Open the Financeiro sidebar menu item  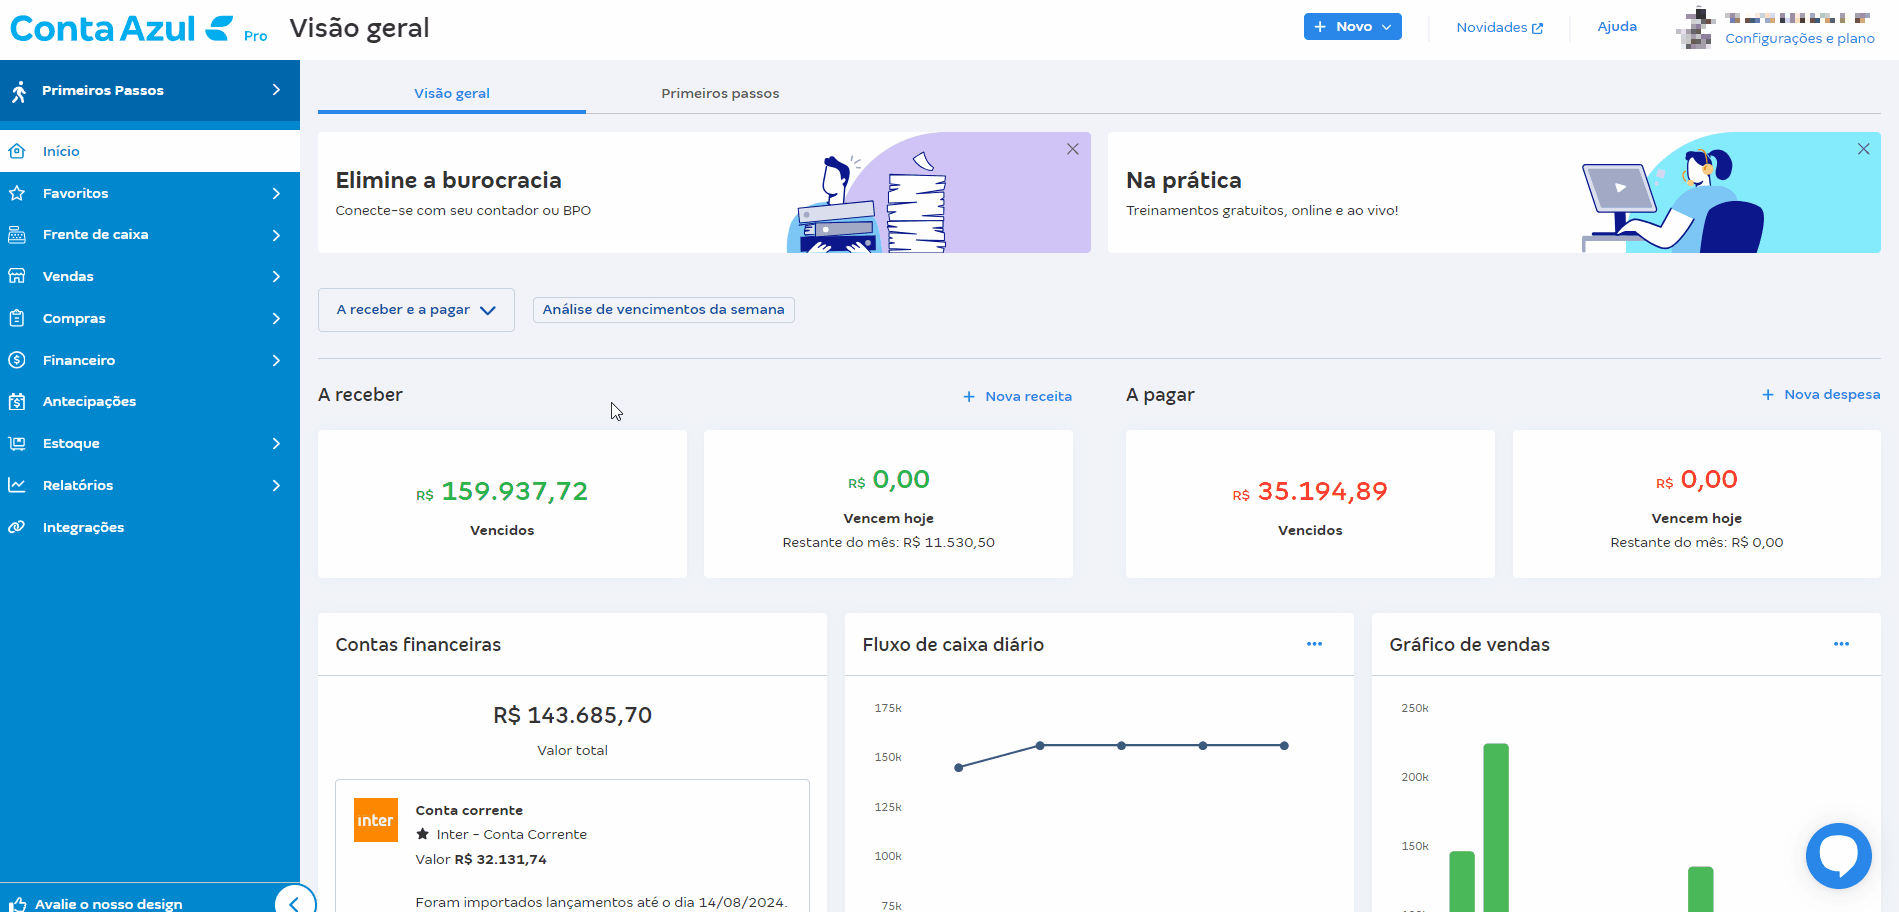click(x=150, y=360)
